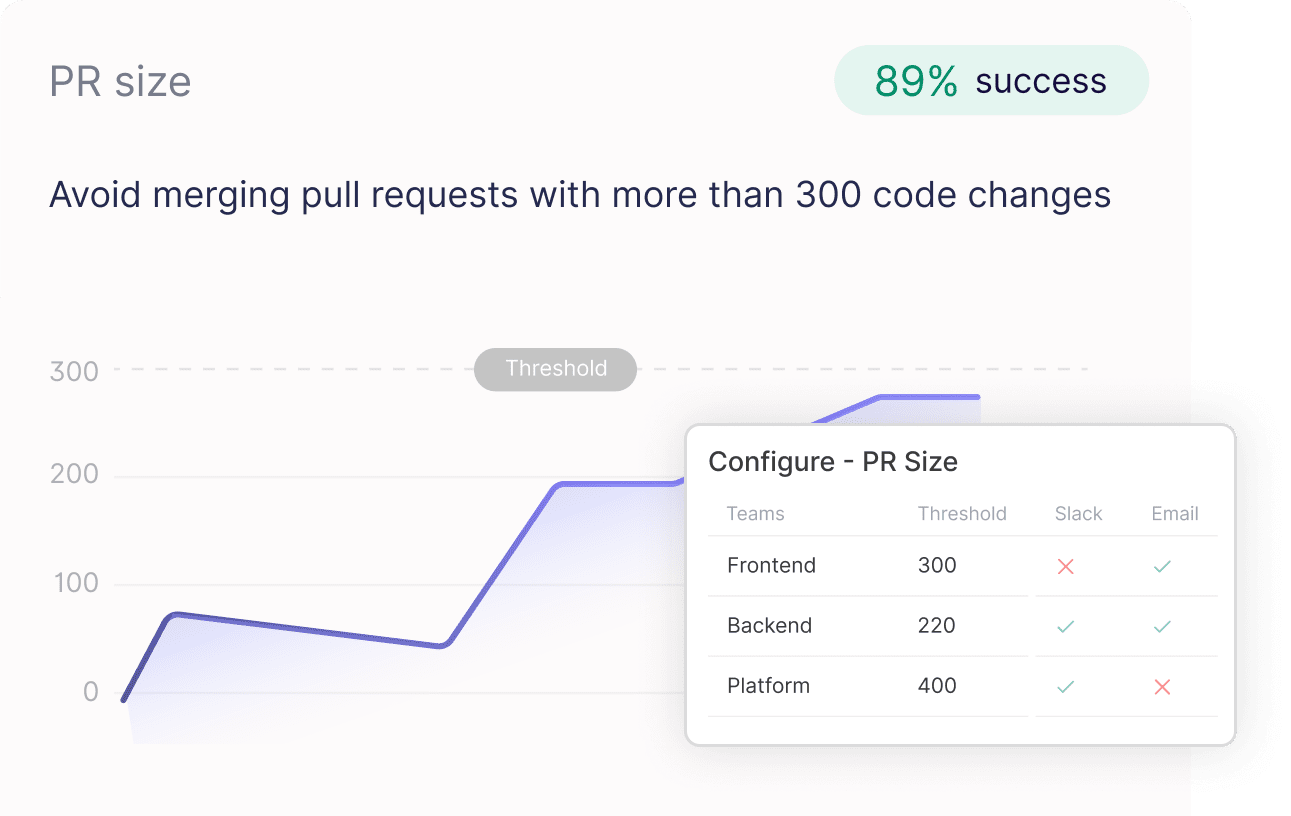
Task: Sort by Teams column header
Action: click(755, 514)
